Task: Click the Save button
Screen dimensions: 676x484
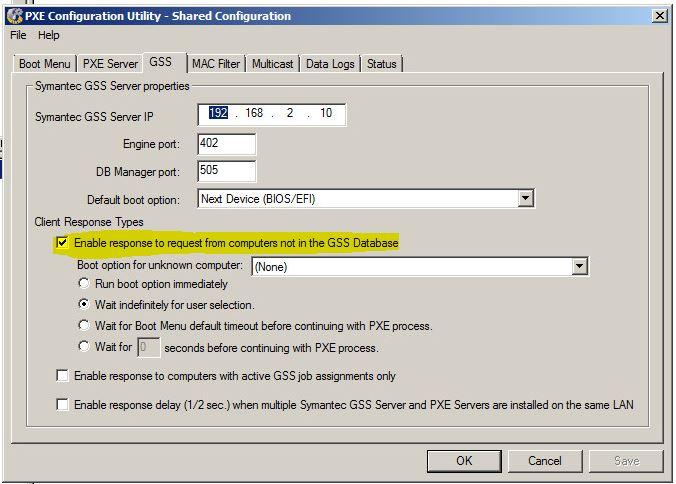Action: tap(626, 461)
